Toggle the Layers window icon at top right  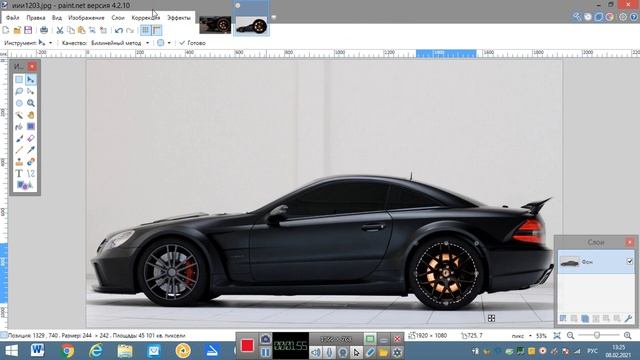[599, 17]
